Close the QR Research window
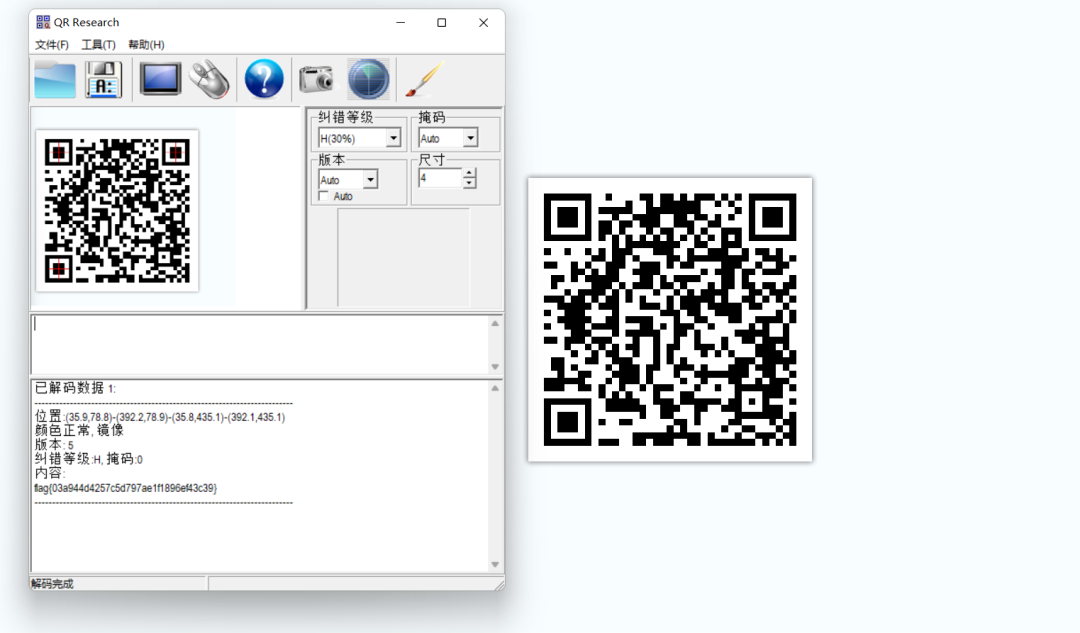Viewport: 1080px width, 633px height. click(484, 23)
